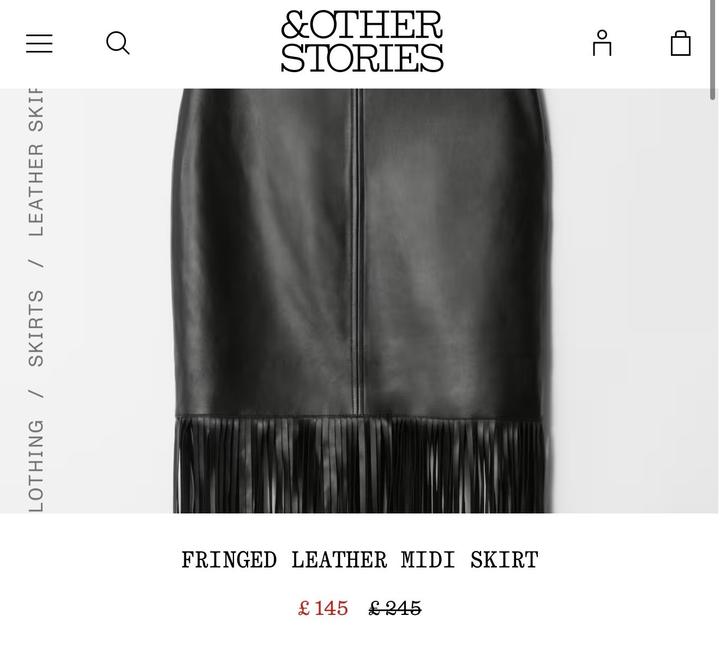View the shopping bag

point(681,43)
